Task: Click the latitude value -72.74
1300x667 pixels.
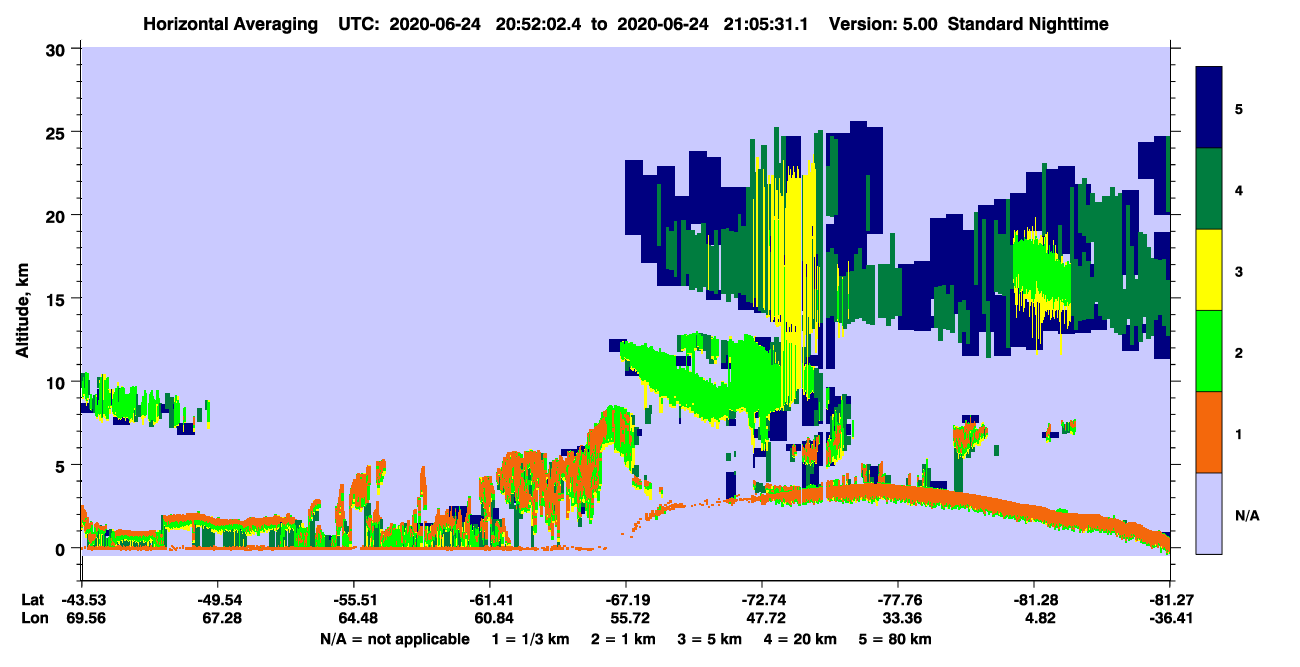Action: tap(762, 600)
